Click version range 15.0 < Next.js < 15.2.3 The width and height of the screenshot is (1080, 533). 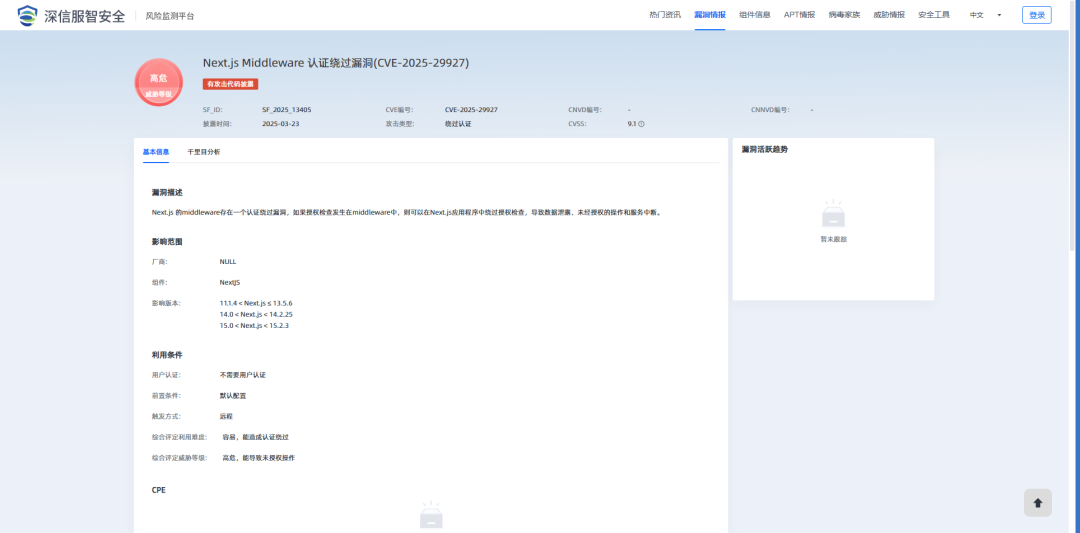click(254, 325)
